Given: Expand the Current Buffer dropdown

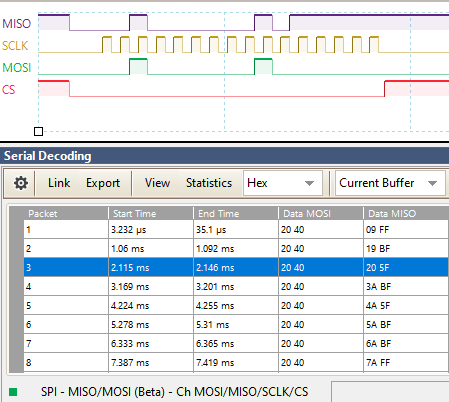Looking at the screenshot, I should click(x=390, y=183).
